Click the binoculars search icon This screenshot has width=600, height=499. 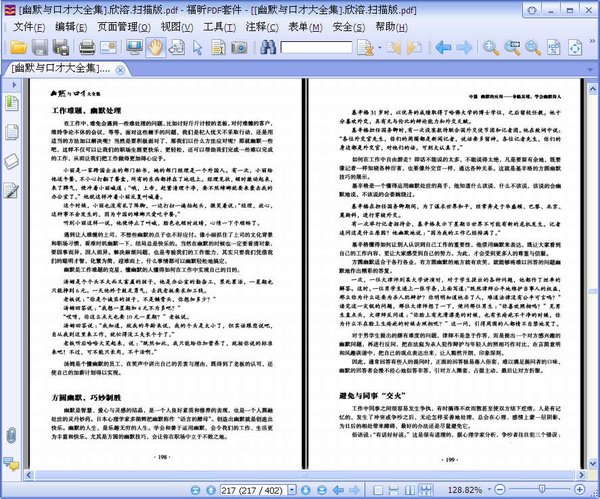(268, 47)
